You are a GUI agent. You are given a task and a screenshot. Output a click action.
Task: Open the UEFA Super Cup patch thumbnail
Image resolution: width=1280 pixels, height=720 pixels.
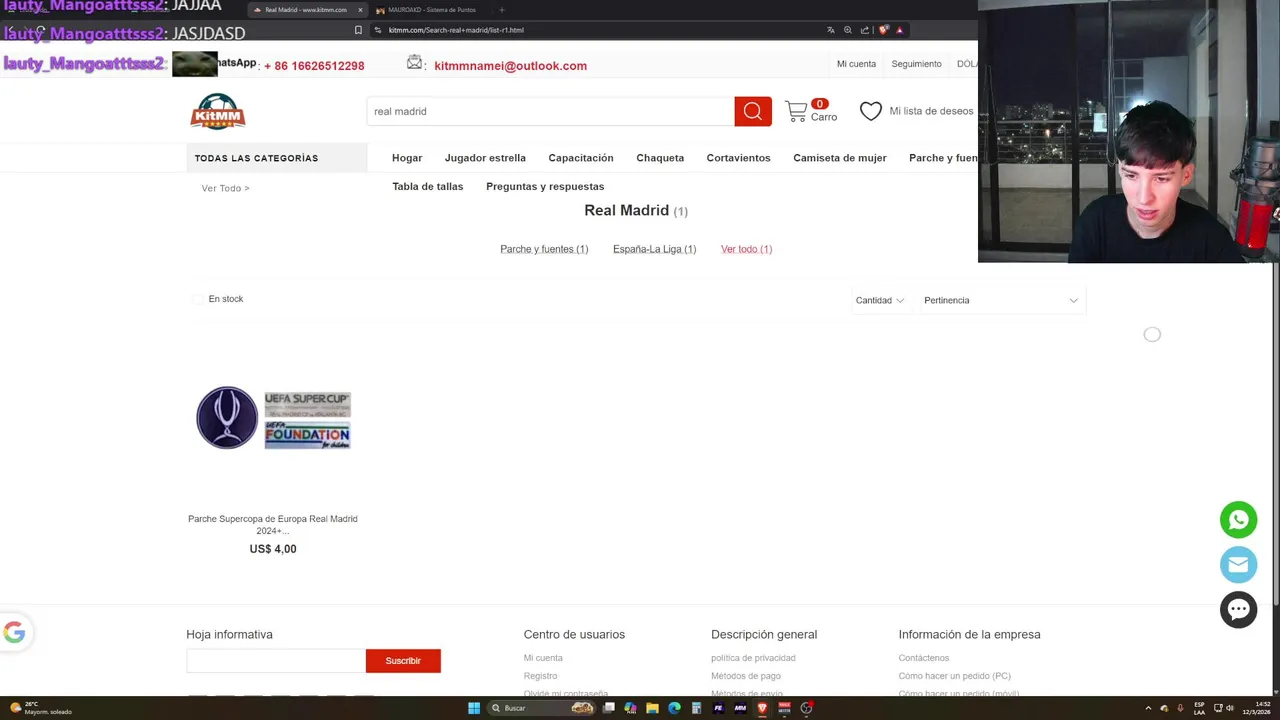click(x=273, y=418)
